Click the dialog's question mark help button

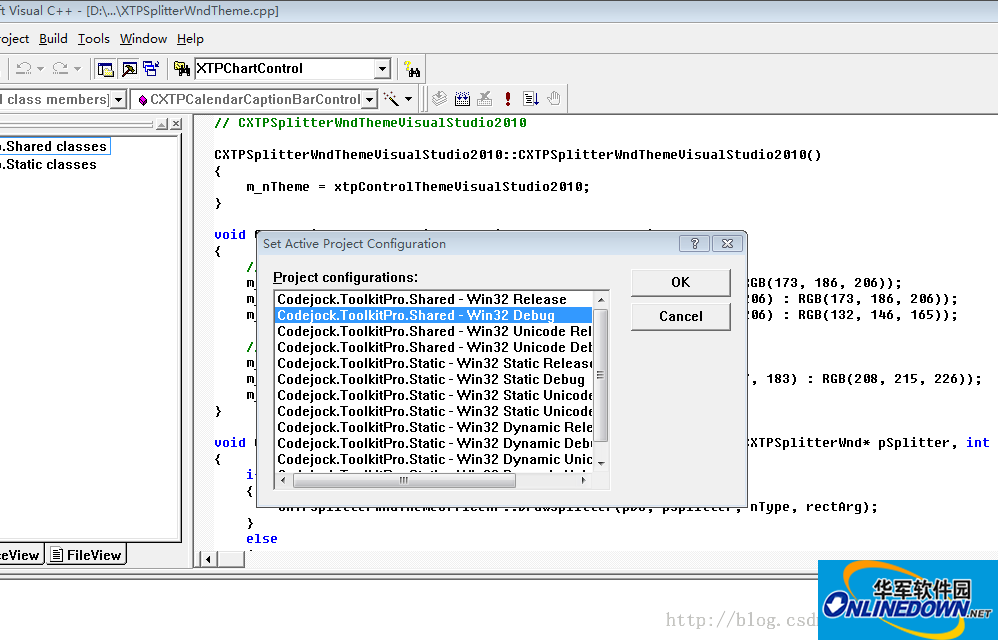[694, 244]
